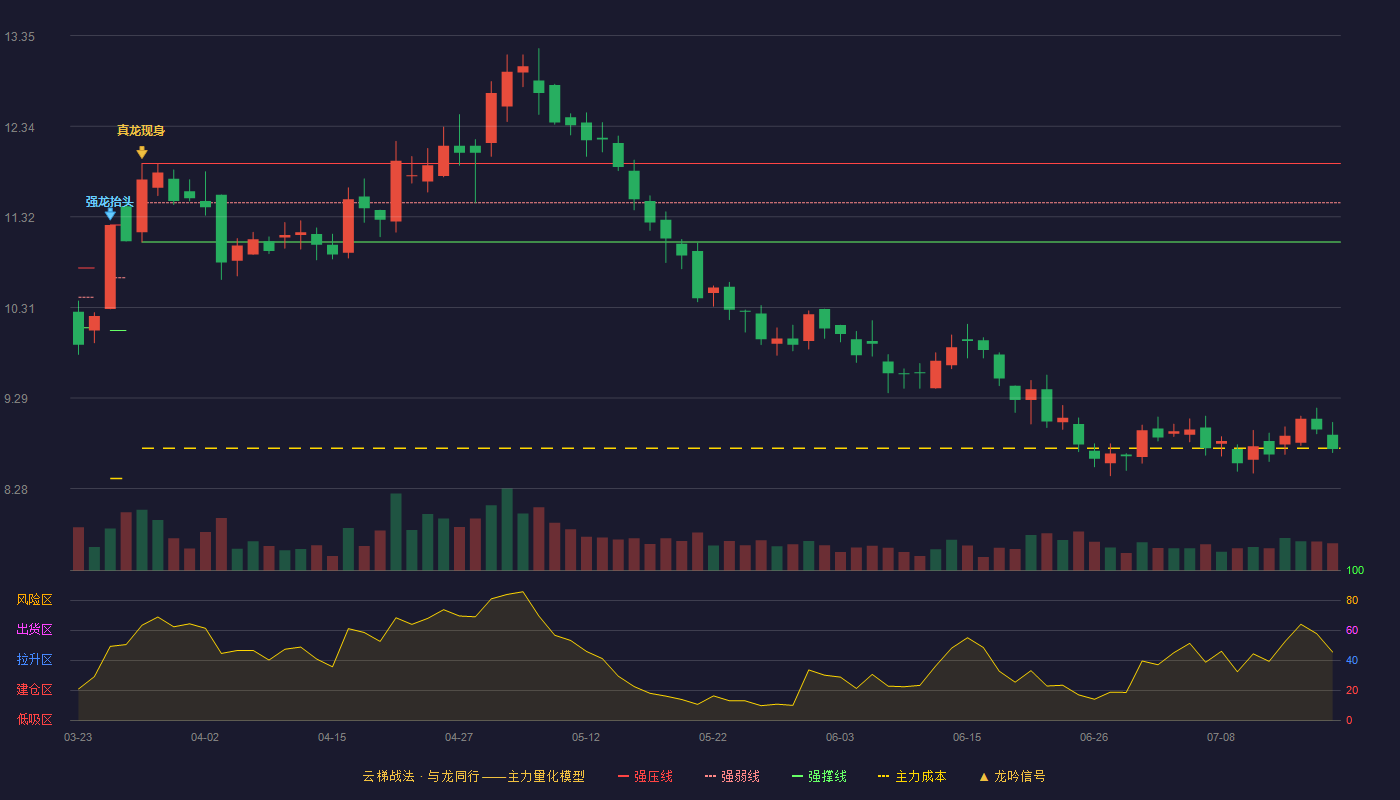Click the green 100 indicator axis label
The image size is (1400, 800).
tap(1355, 571)
